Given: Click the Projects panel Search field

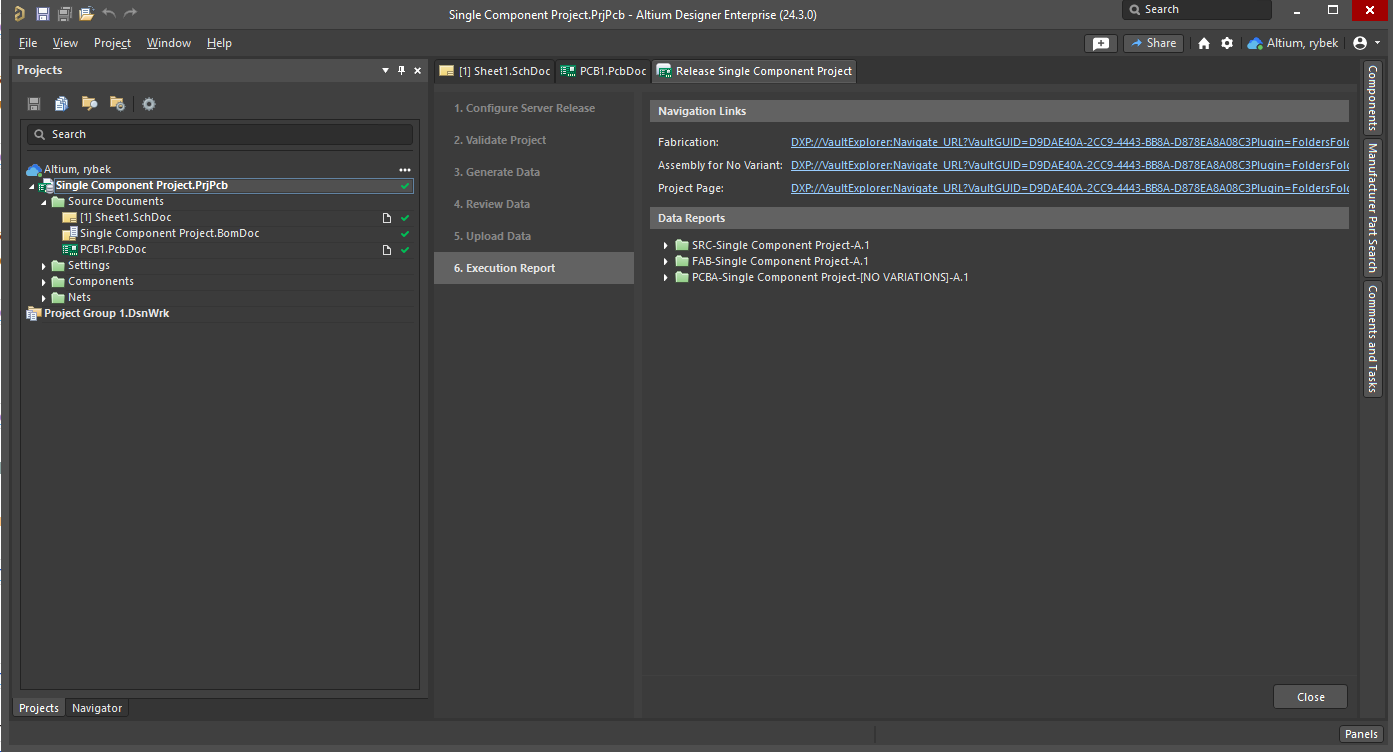Looking at the screenshot, I should (220, 134).
